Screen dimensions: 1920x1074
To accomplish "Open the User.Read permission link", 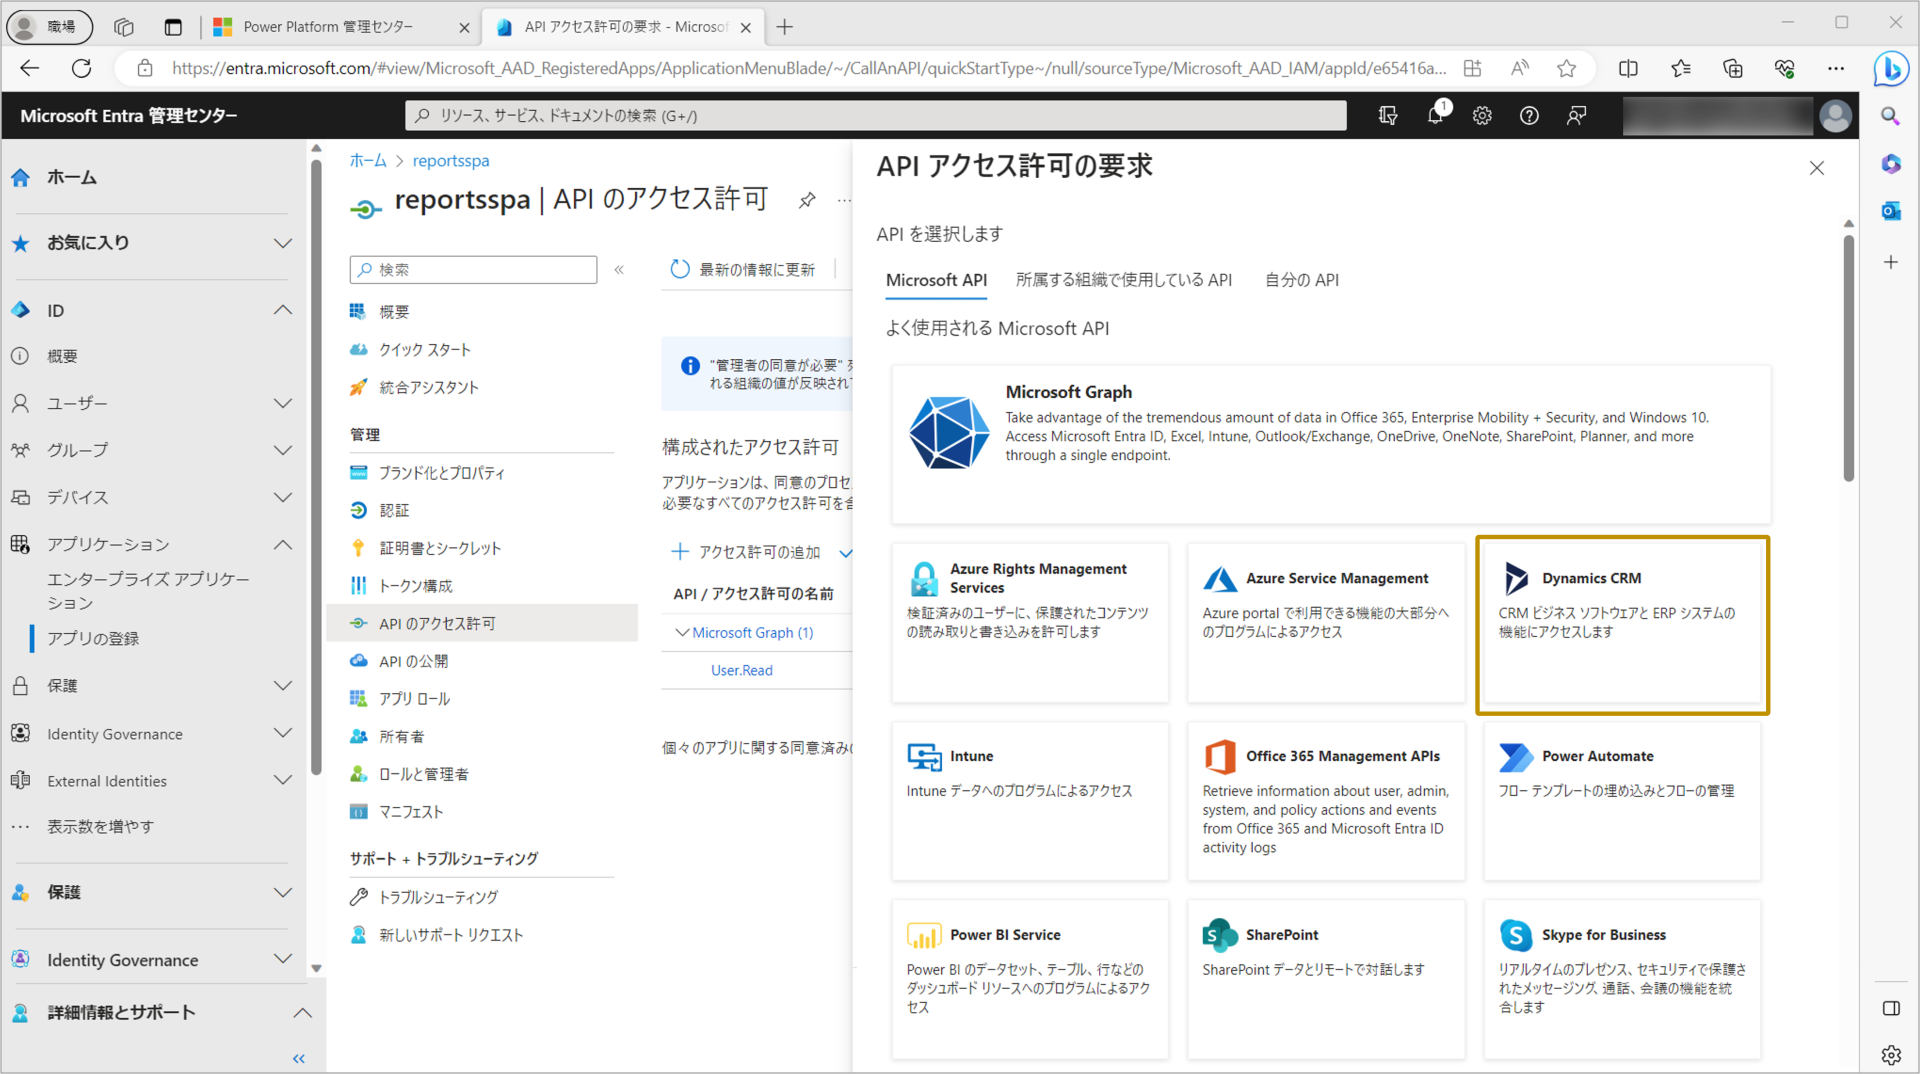I will [x=741, y=670].
